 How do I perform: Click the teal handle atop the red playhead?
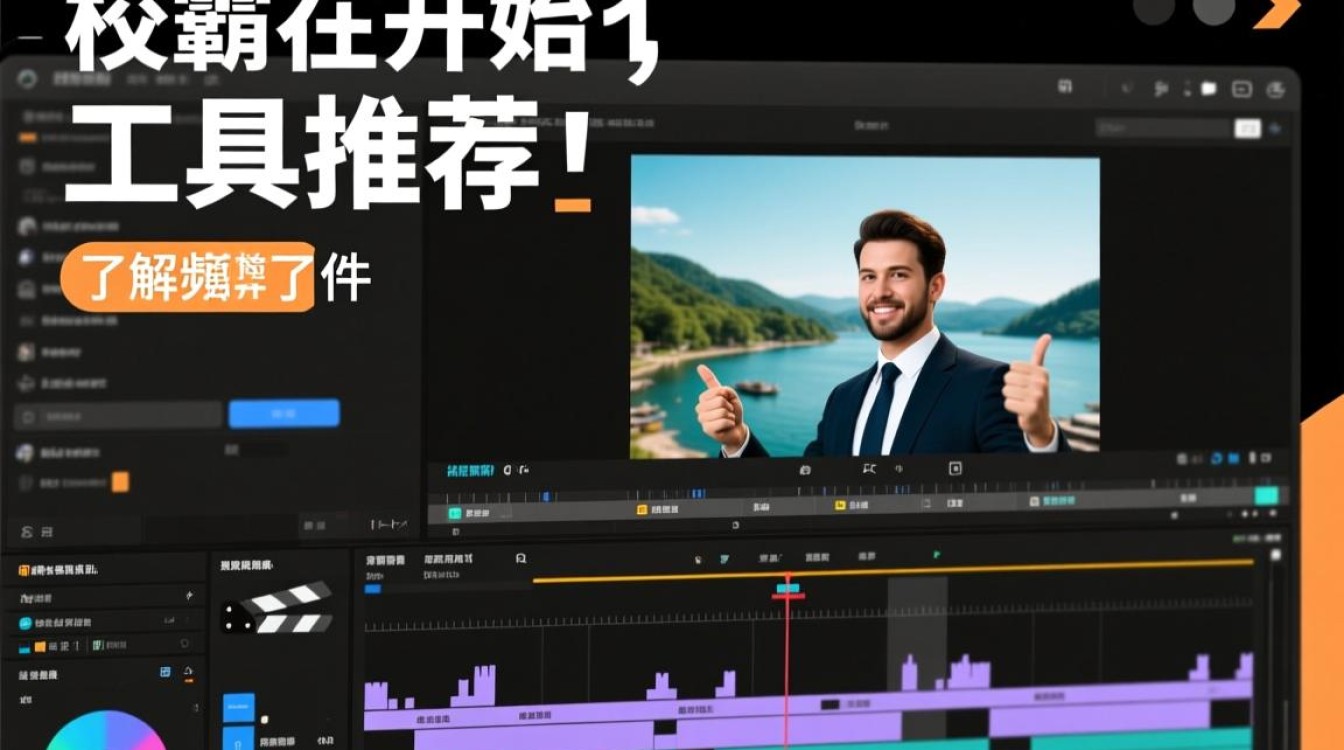(788, 589)
